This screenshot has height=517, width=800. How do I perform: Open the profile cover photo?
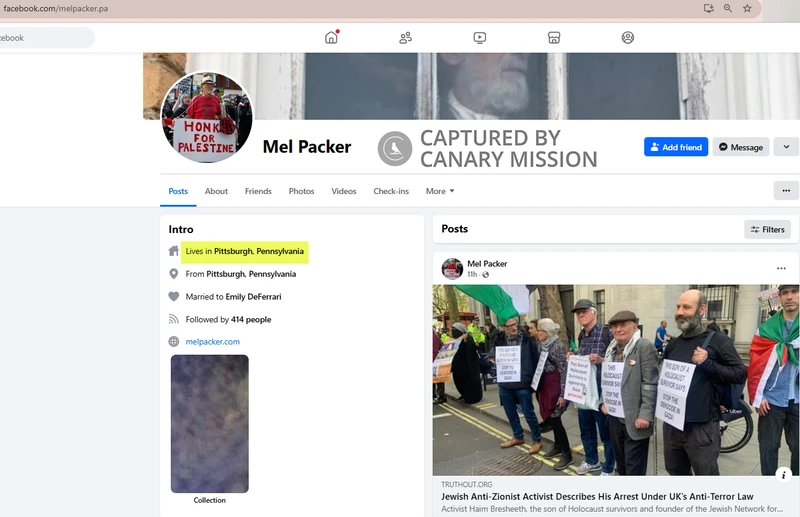(471, 86)
